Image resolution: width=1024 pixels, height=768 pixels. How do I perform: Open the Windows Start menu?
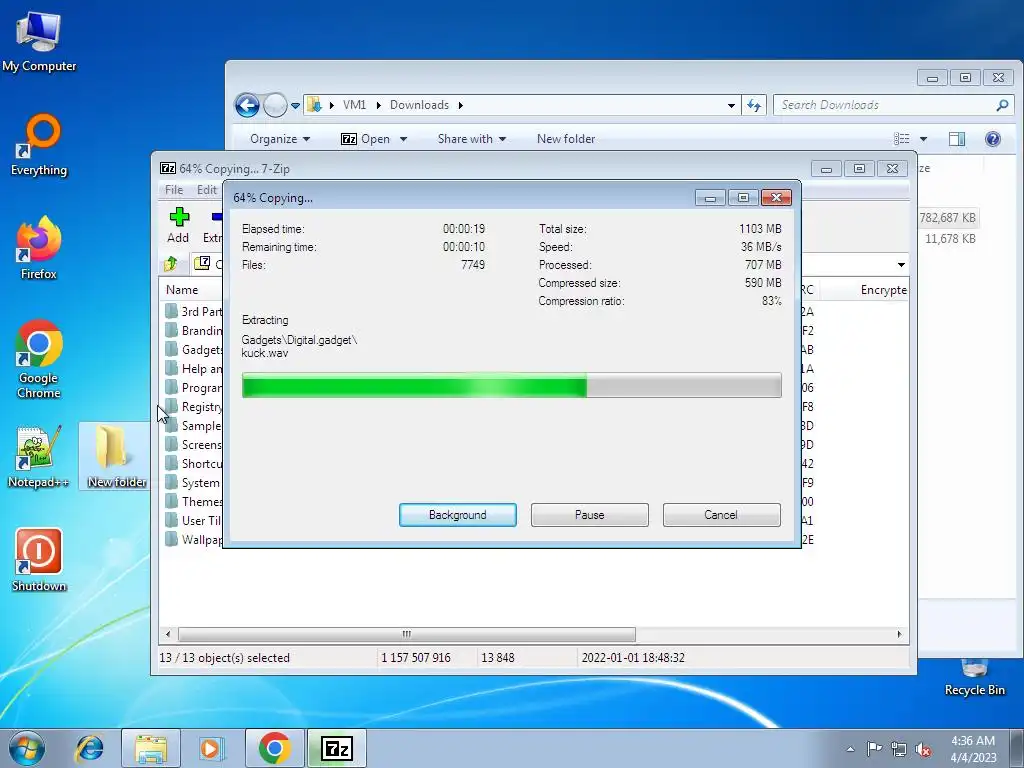pyautogui.click(x=27, y=748)
